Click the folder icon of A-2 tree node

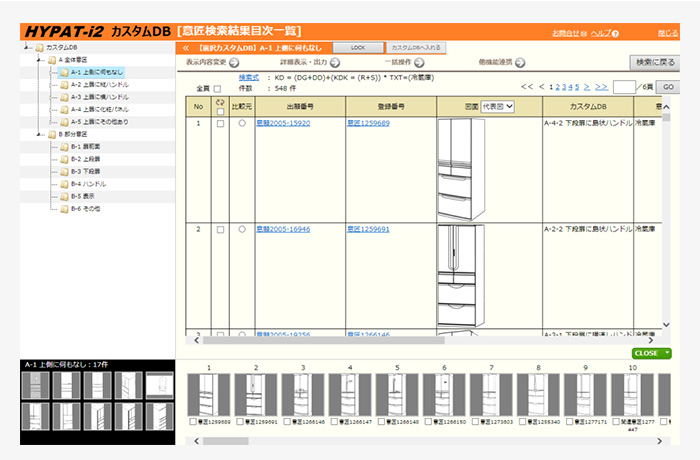(x=64, y=84)
